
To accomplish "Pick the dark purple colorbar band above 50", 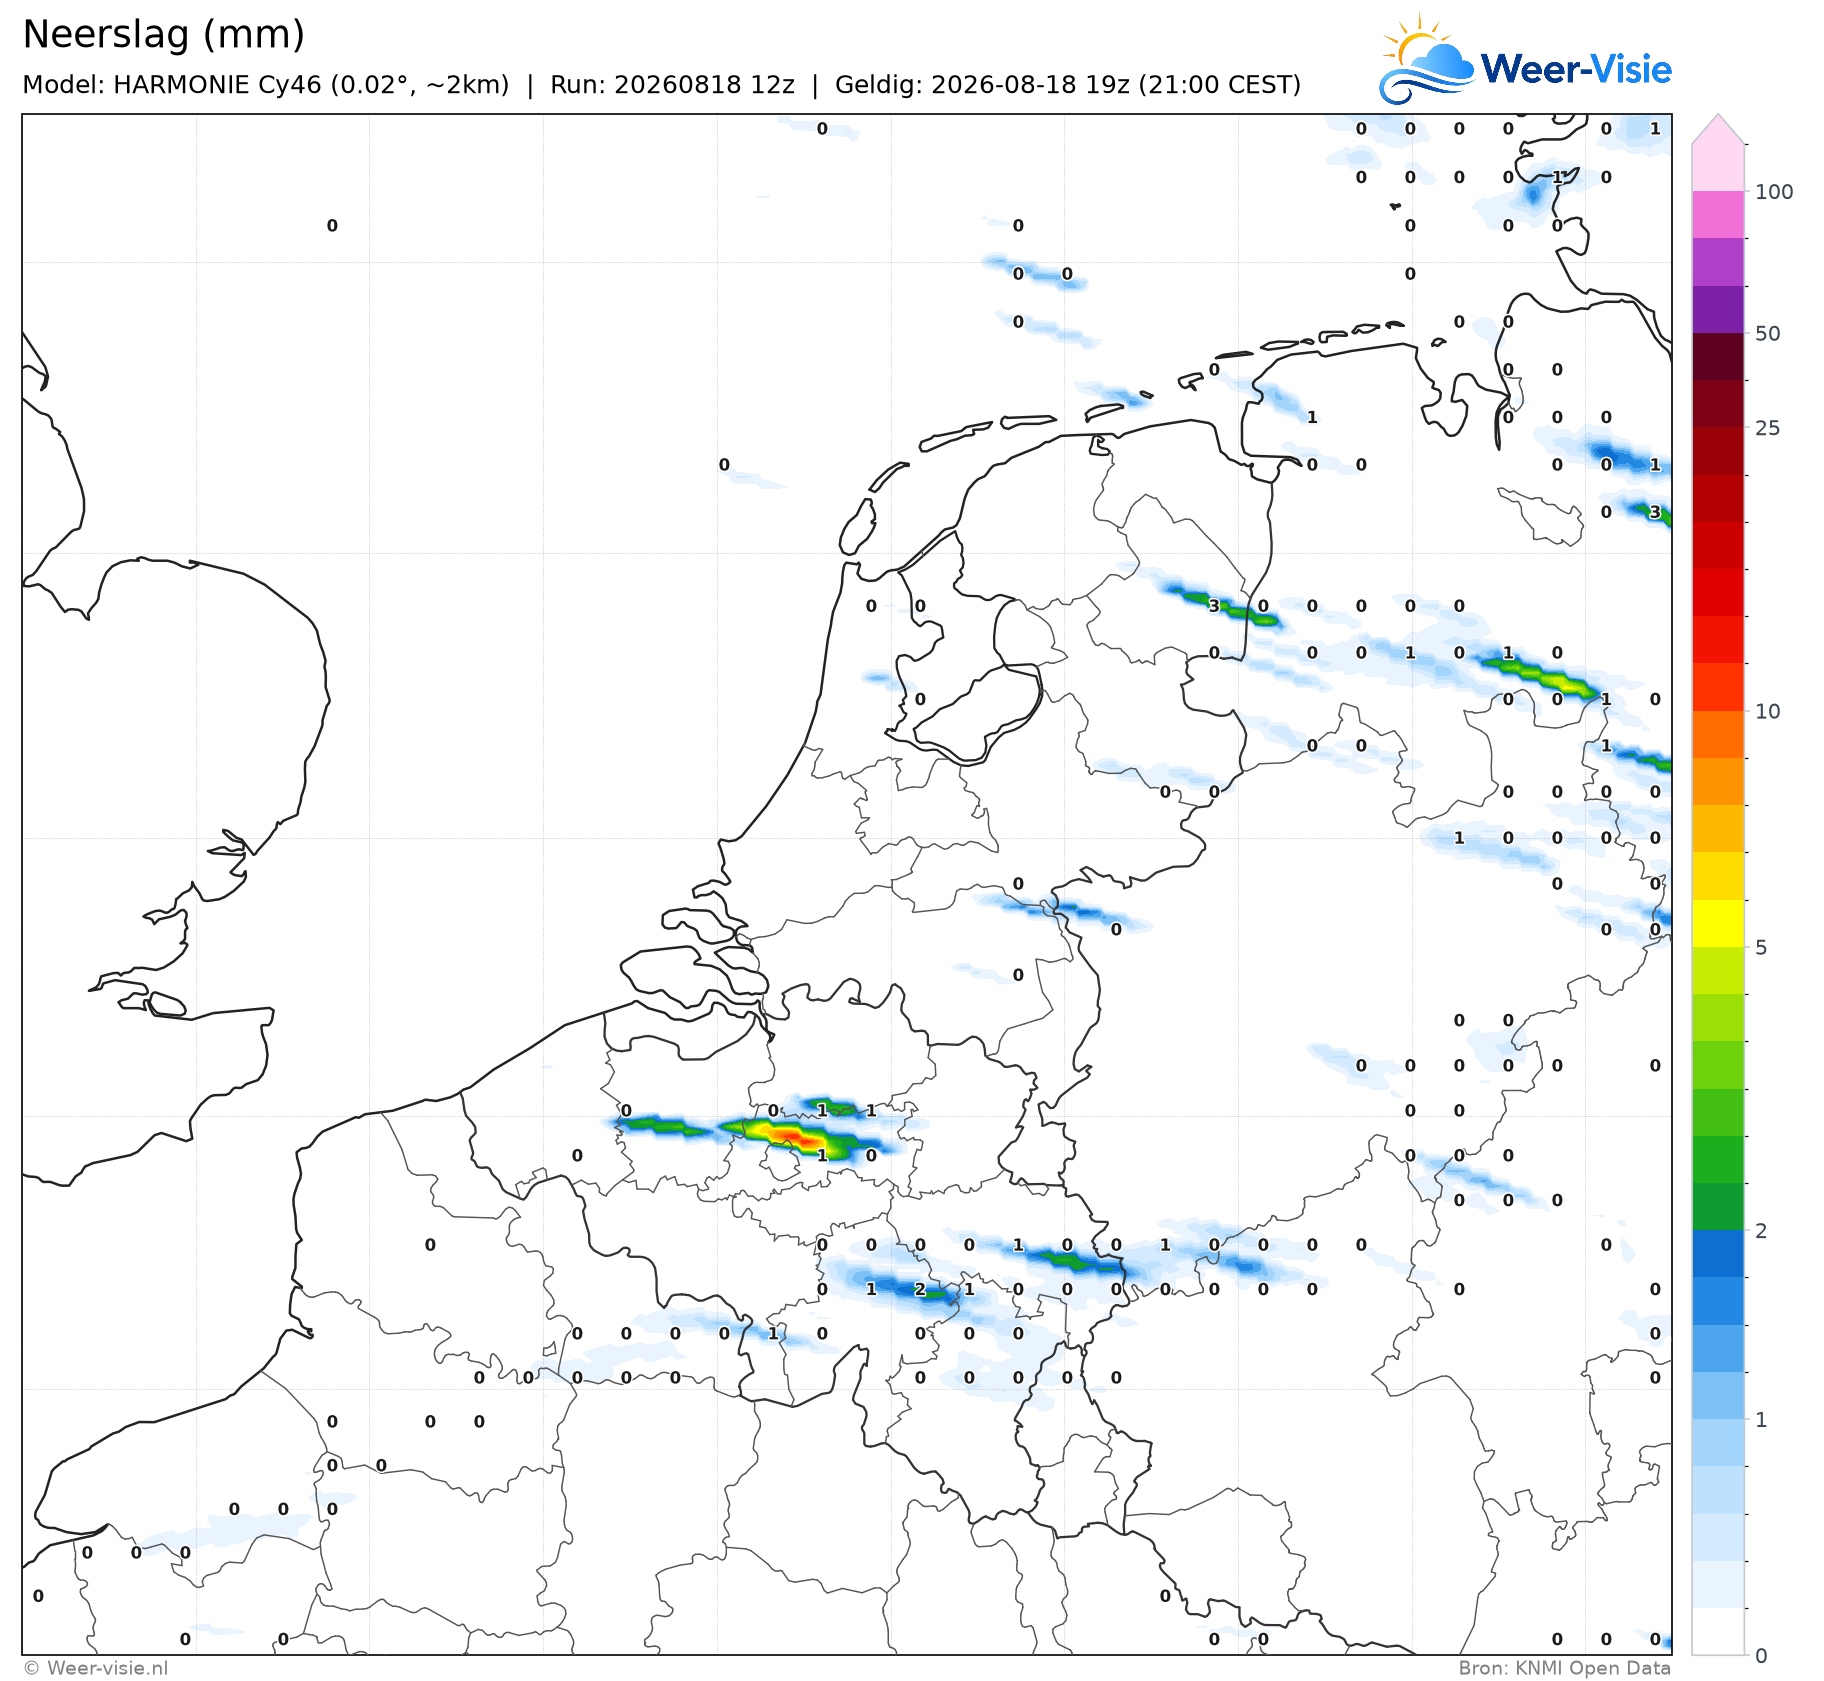I will pos(1718,309).
